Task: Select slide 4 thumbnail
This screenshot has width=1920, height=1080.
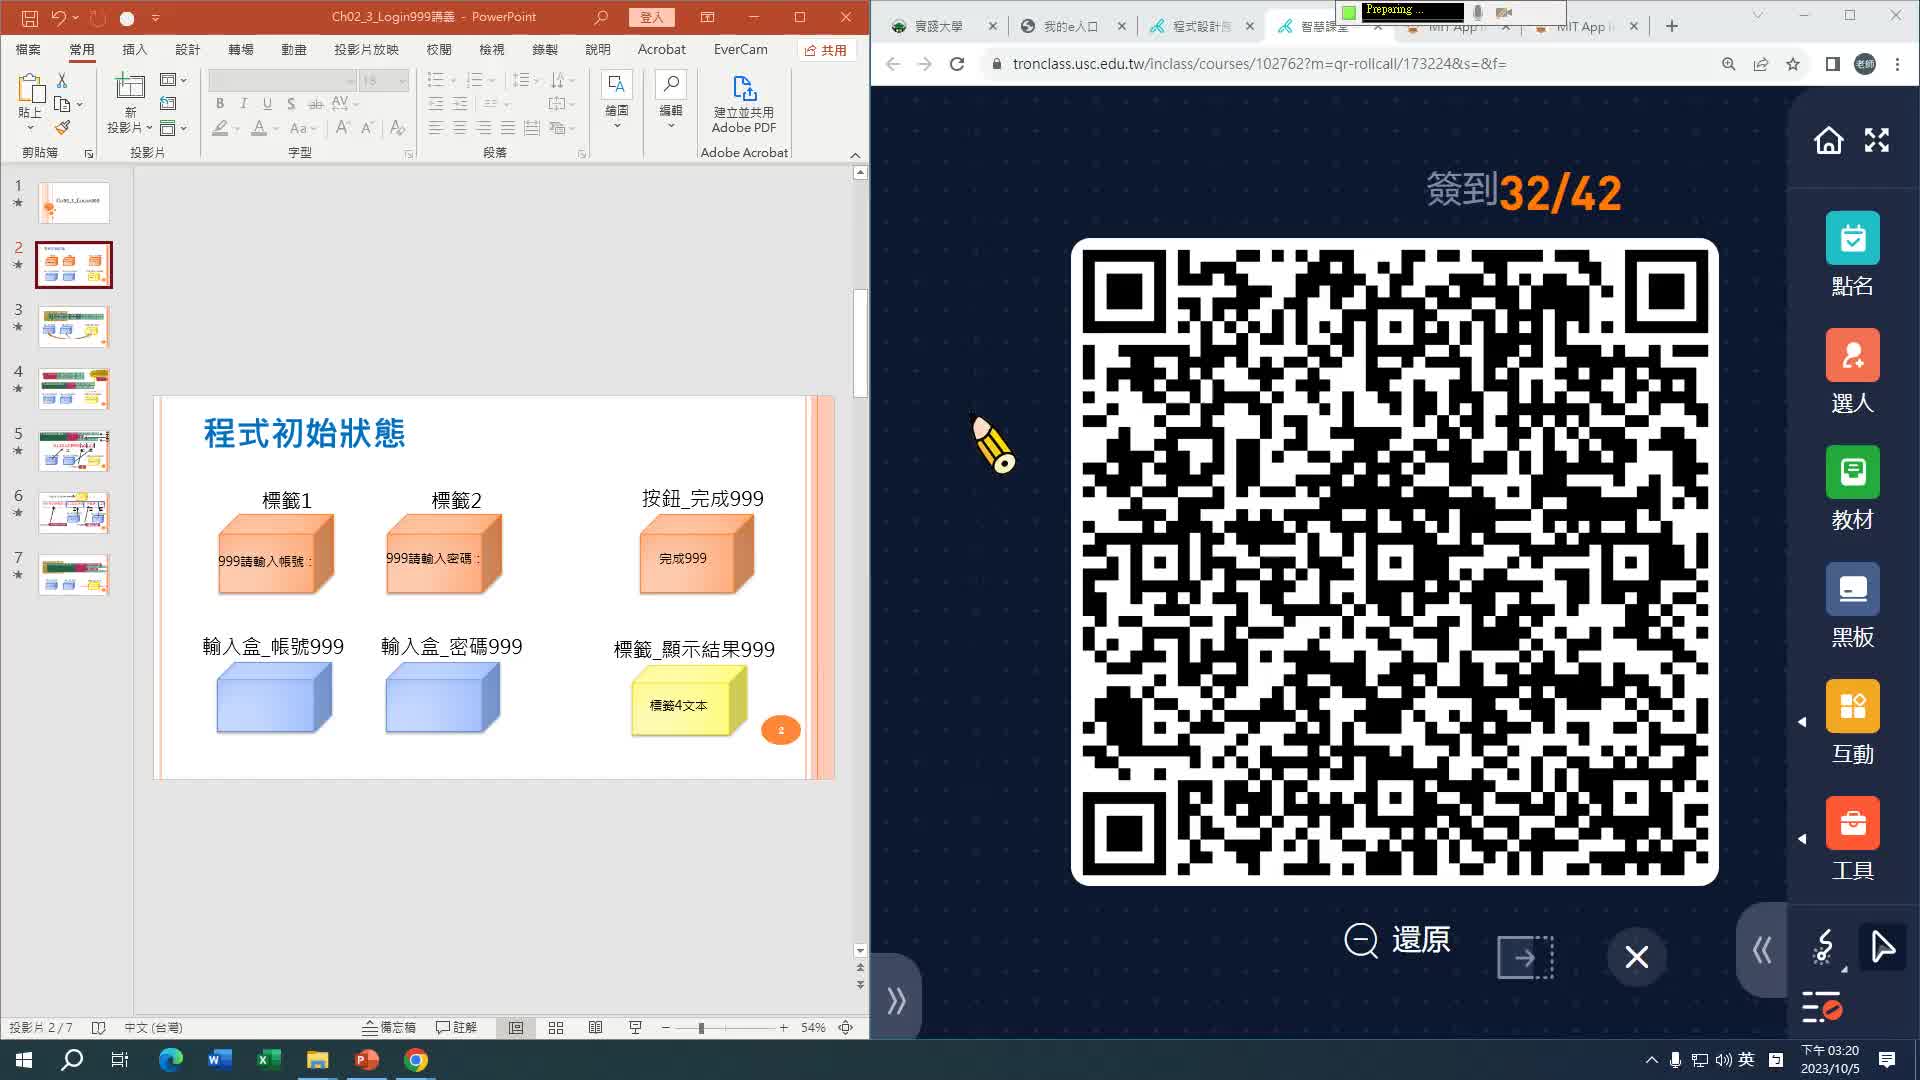Action: pos(74,388)
